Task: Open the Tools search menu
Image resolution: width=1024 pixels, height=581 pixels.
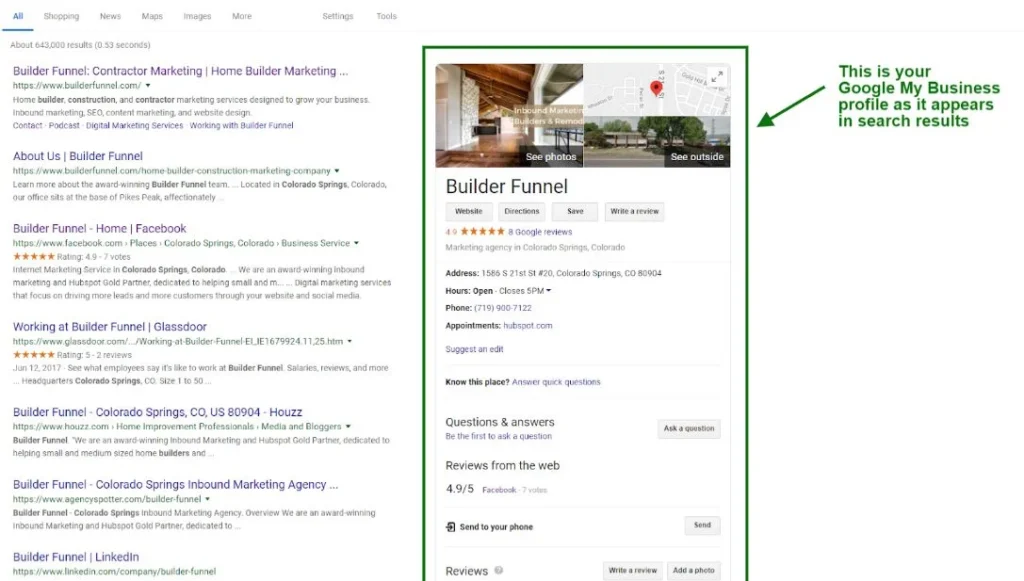Action: point(386,17)
